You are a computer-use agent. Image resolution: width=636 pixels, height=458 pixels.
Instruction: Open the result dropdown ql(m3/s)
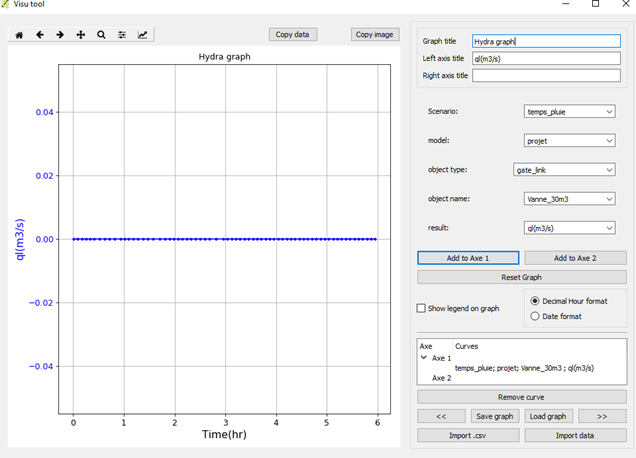click(x=569, y=228)
